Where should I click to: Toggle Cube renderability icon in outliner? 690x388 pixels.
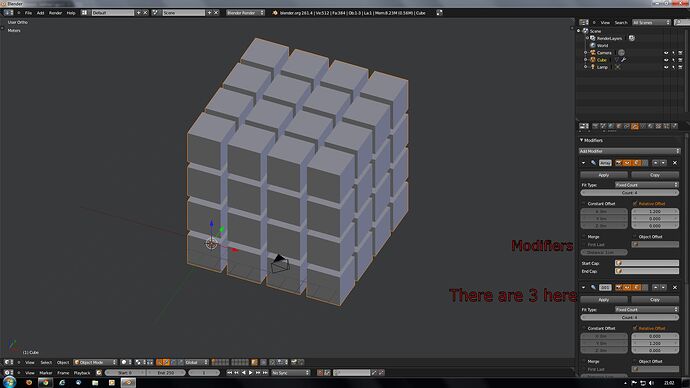pyautogui.click(x=680, y=60)
